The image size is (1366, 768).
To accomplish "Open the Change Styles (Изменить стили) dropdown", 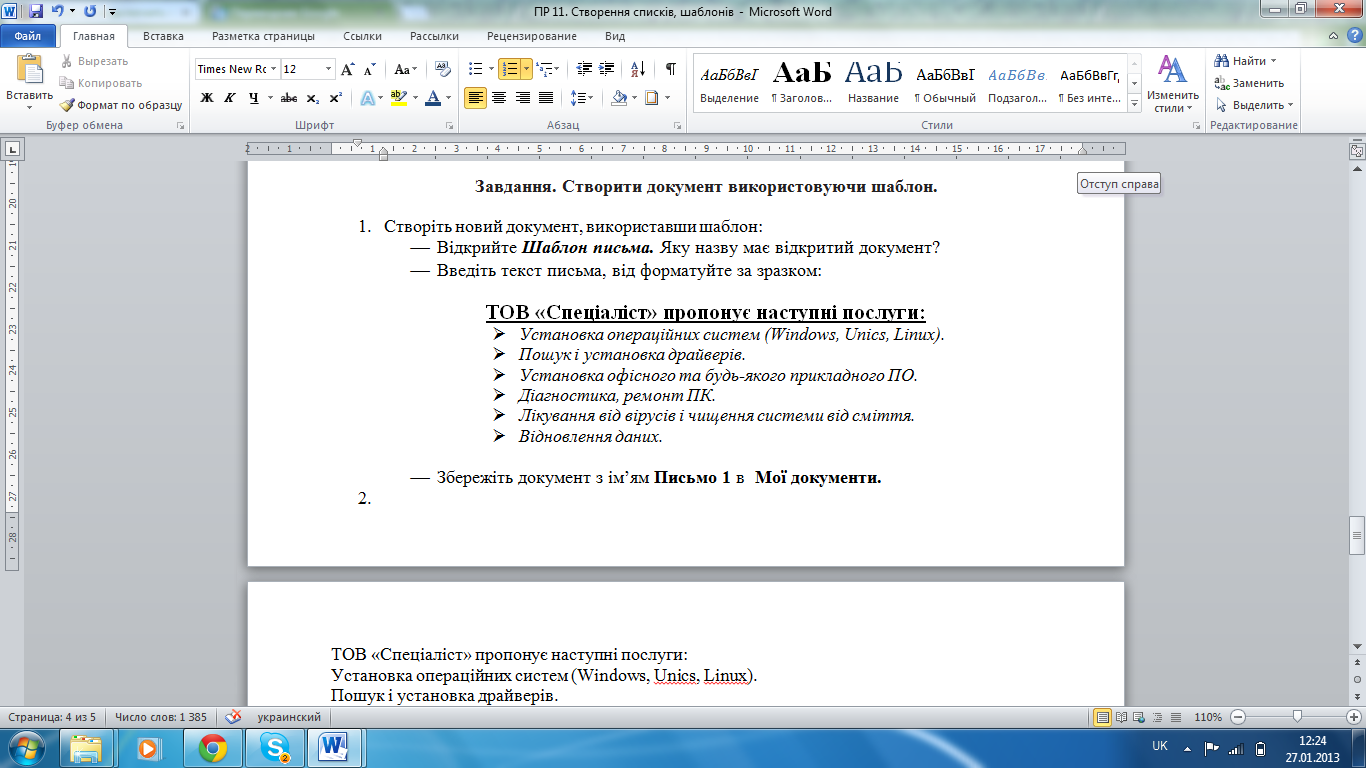I will coord(1172,84).
